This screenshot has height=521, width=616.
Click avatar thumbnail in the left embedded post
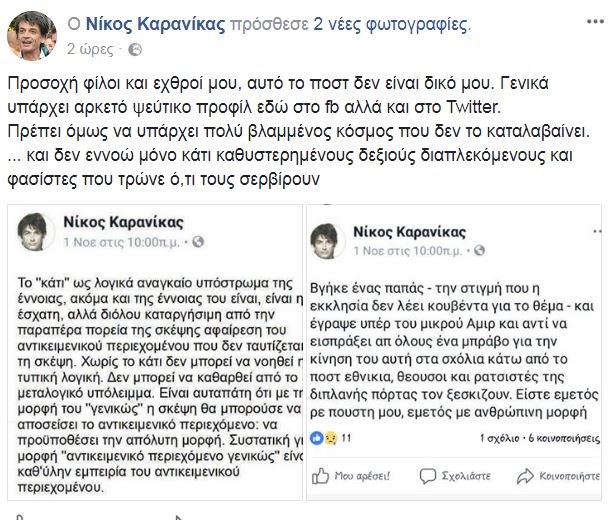point(37,230)
